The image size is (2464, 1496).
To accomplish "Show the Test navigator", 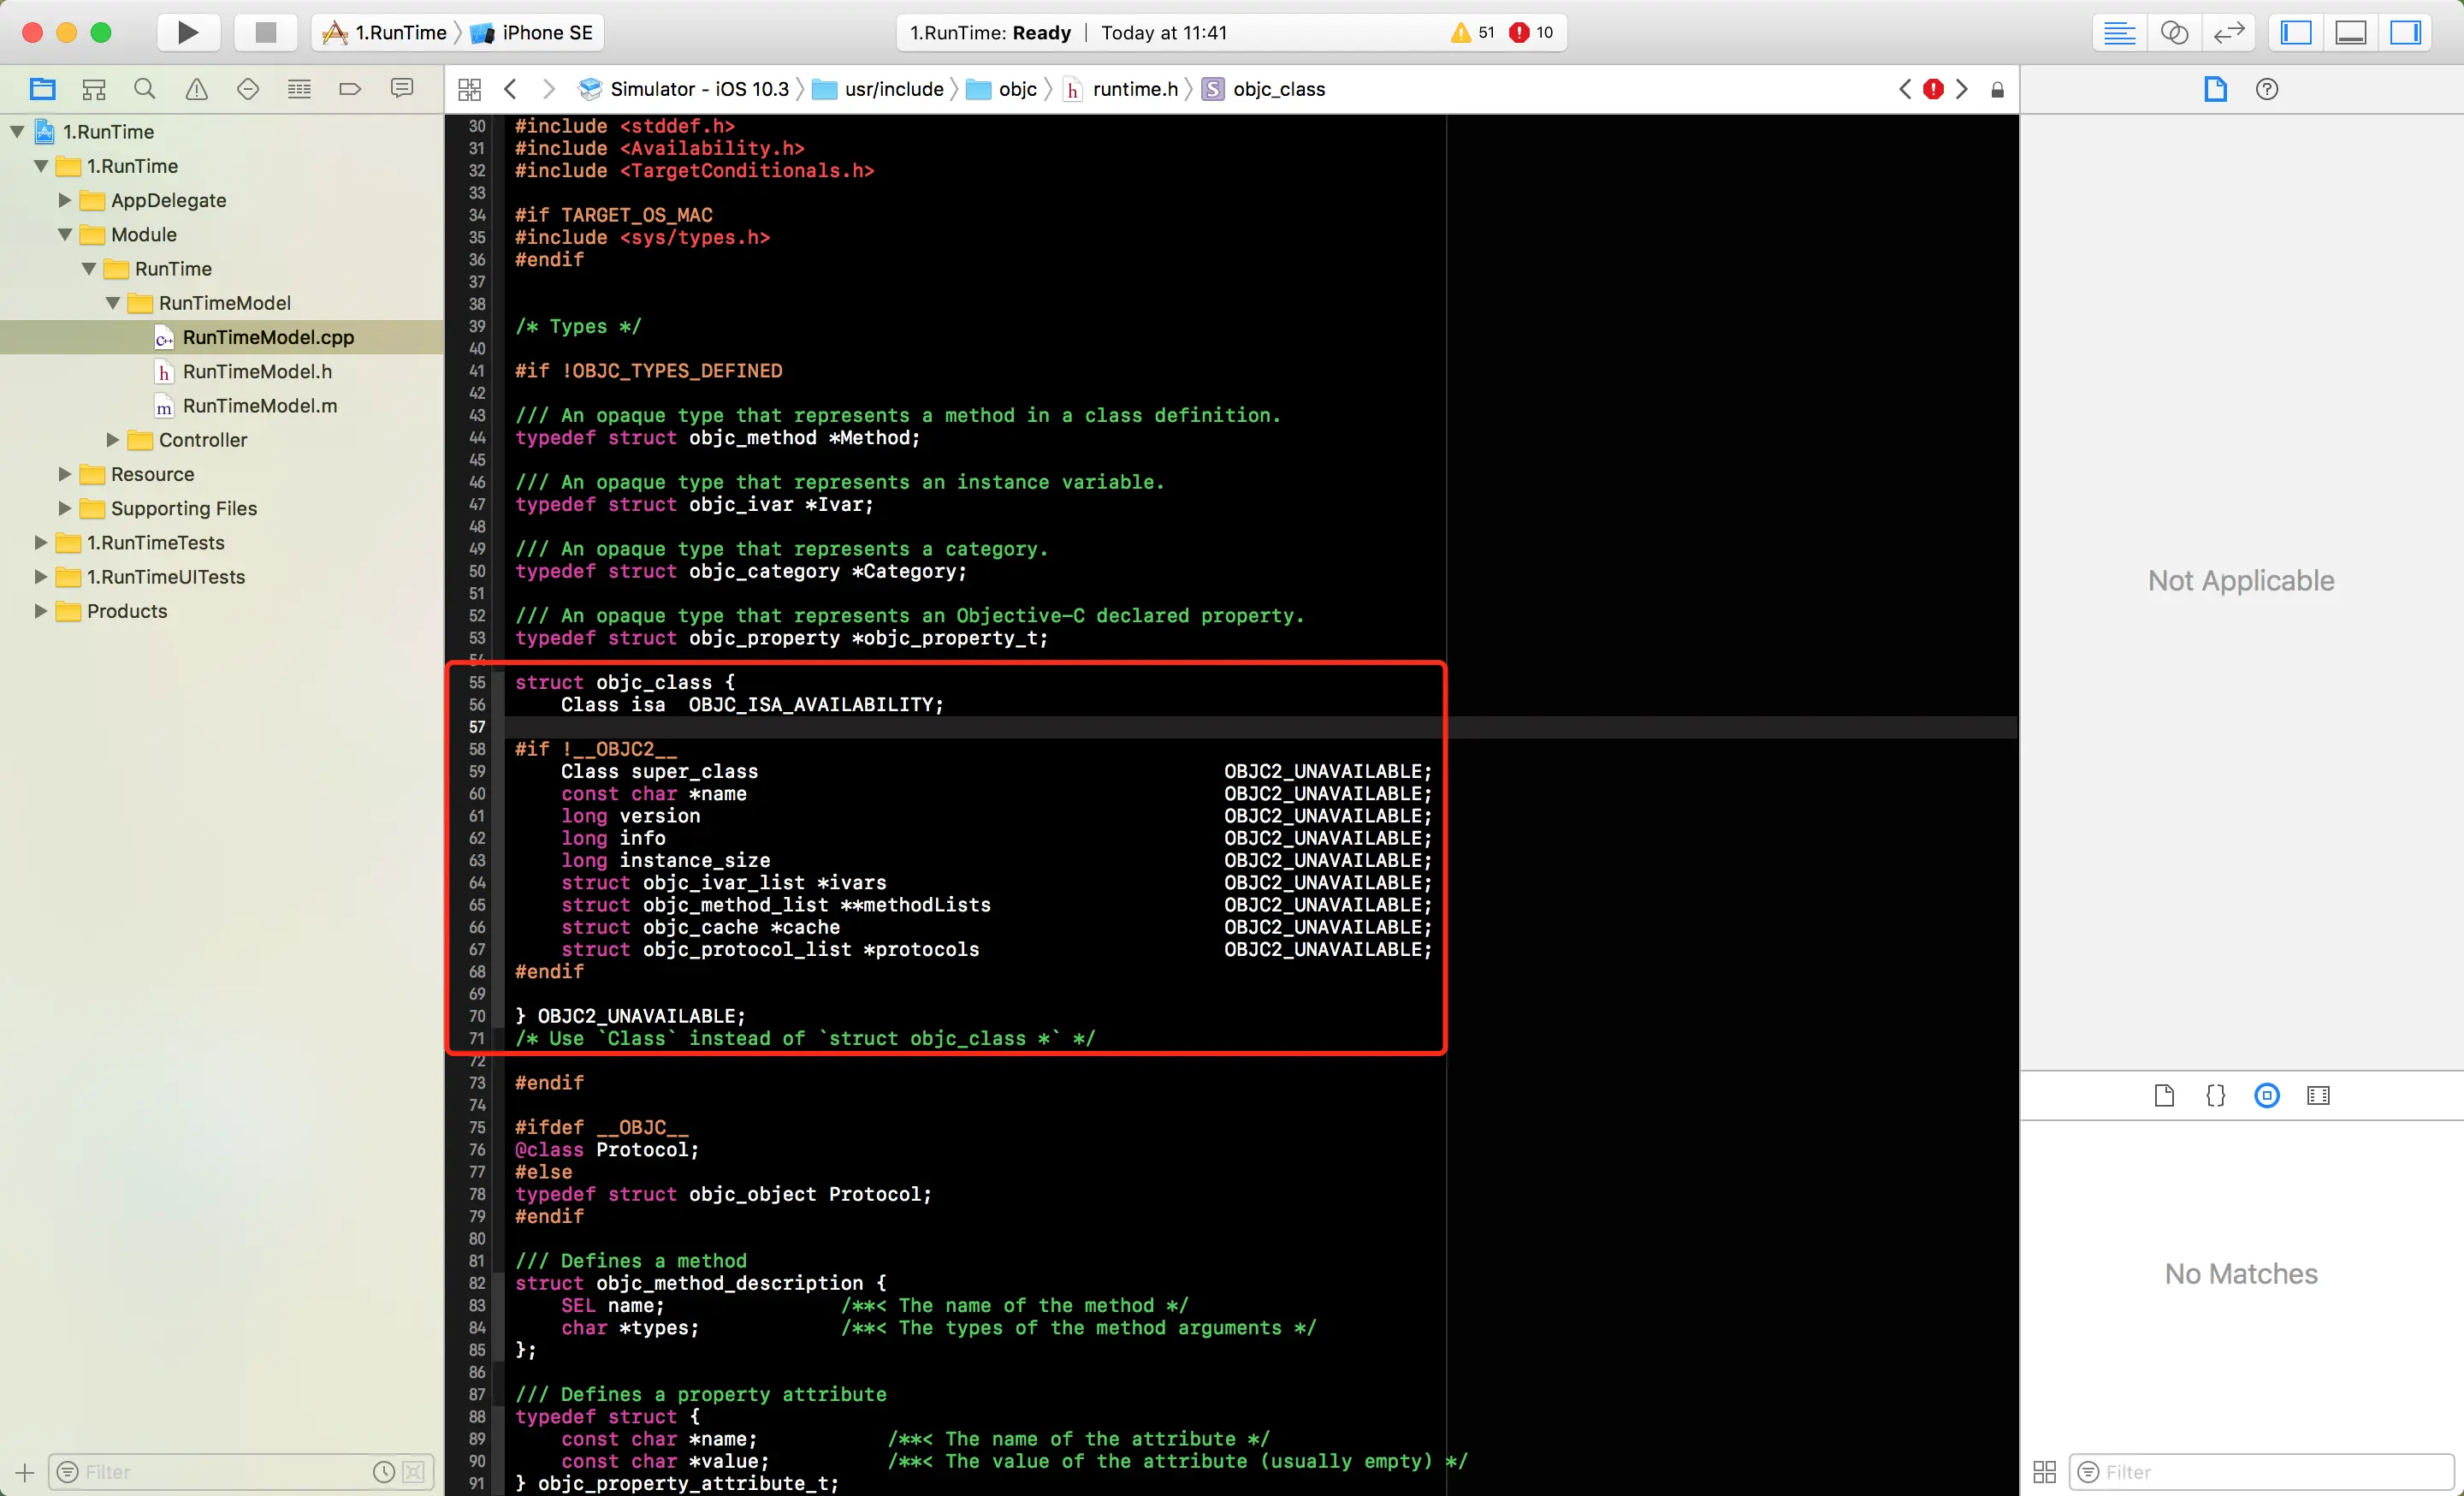I will point(248,89).
